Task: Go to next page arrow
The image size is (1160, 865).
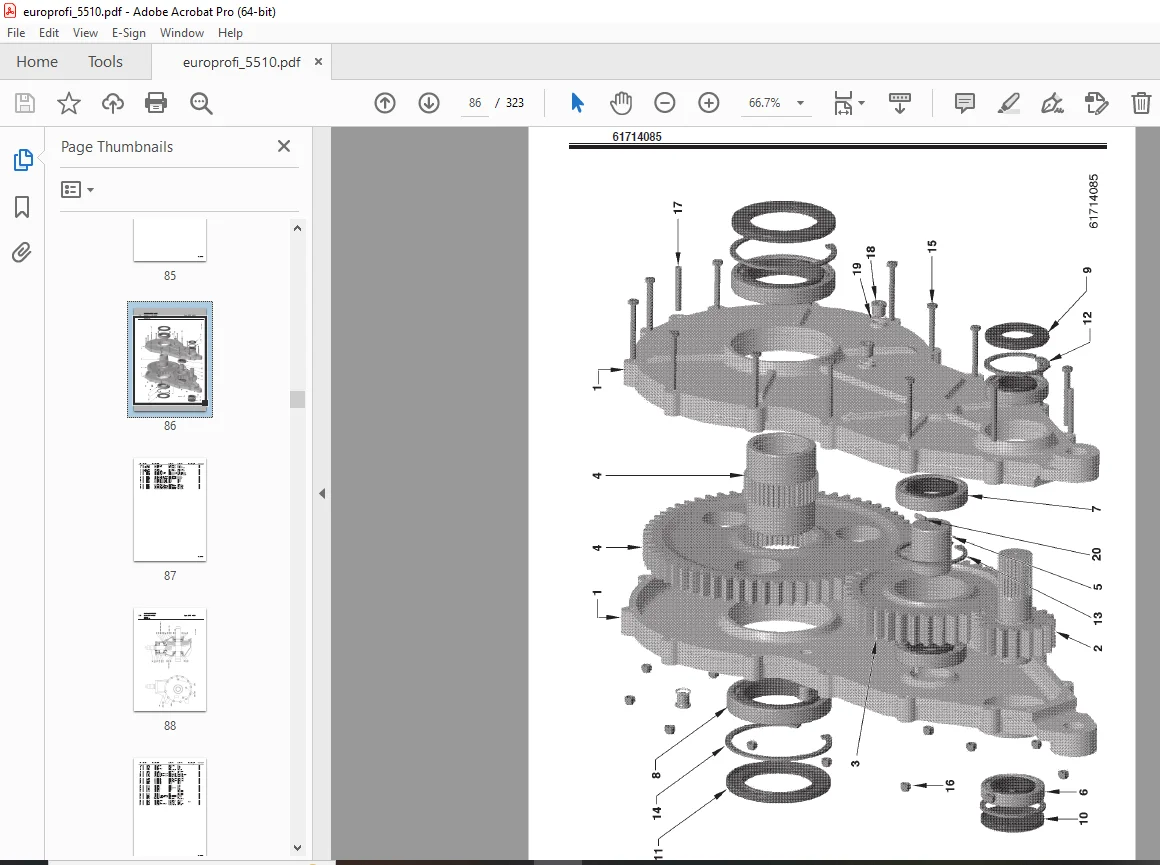Action: point(429,103)
